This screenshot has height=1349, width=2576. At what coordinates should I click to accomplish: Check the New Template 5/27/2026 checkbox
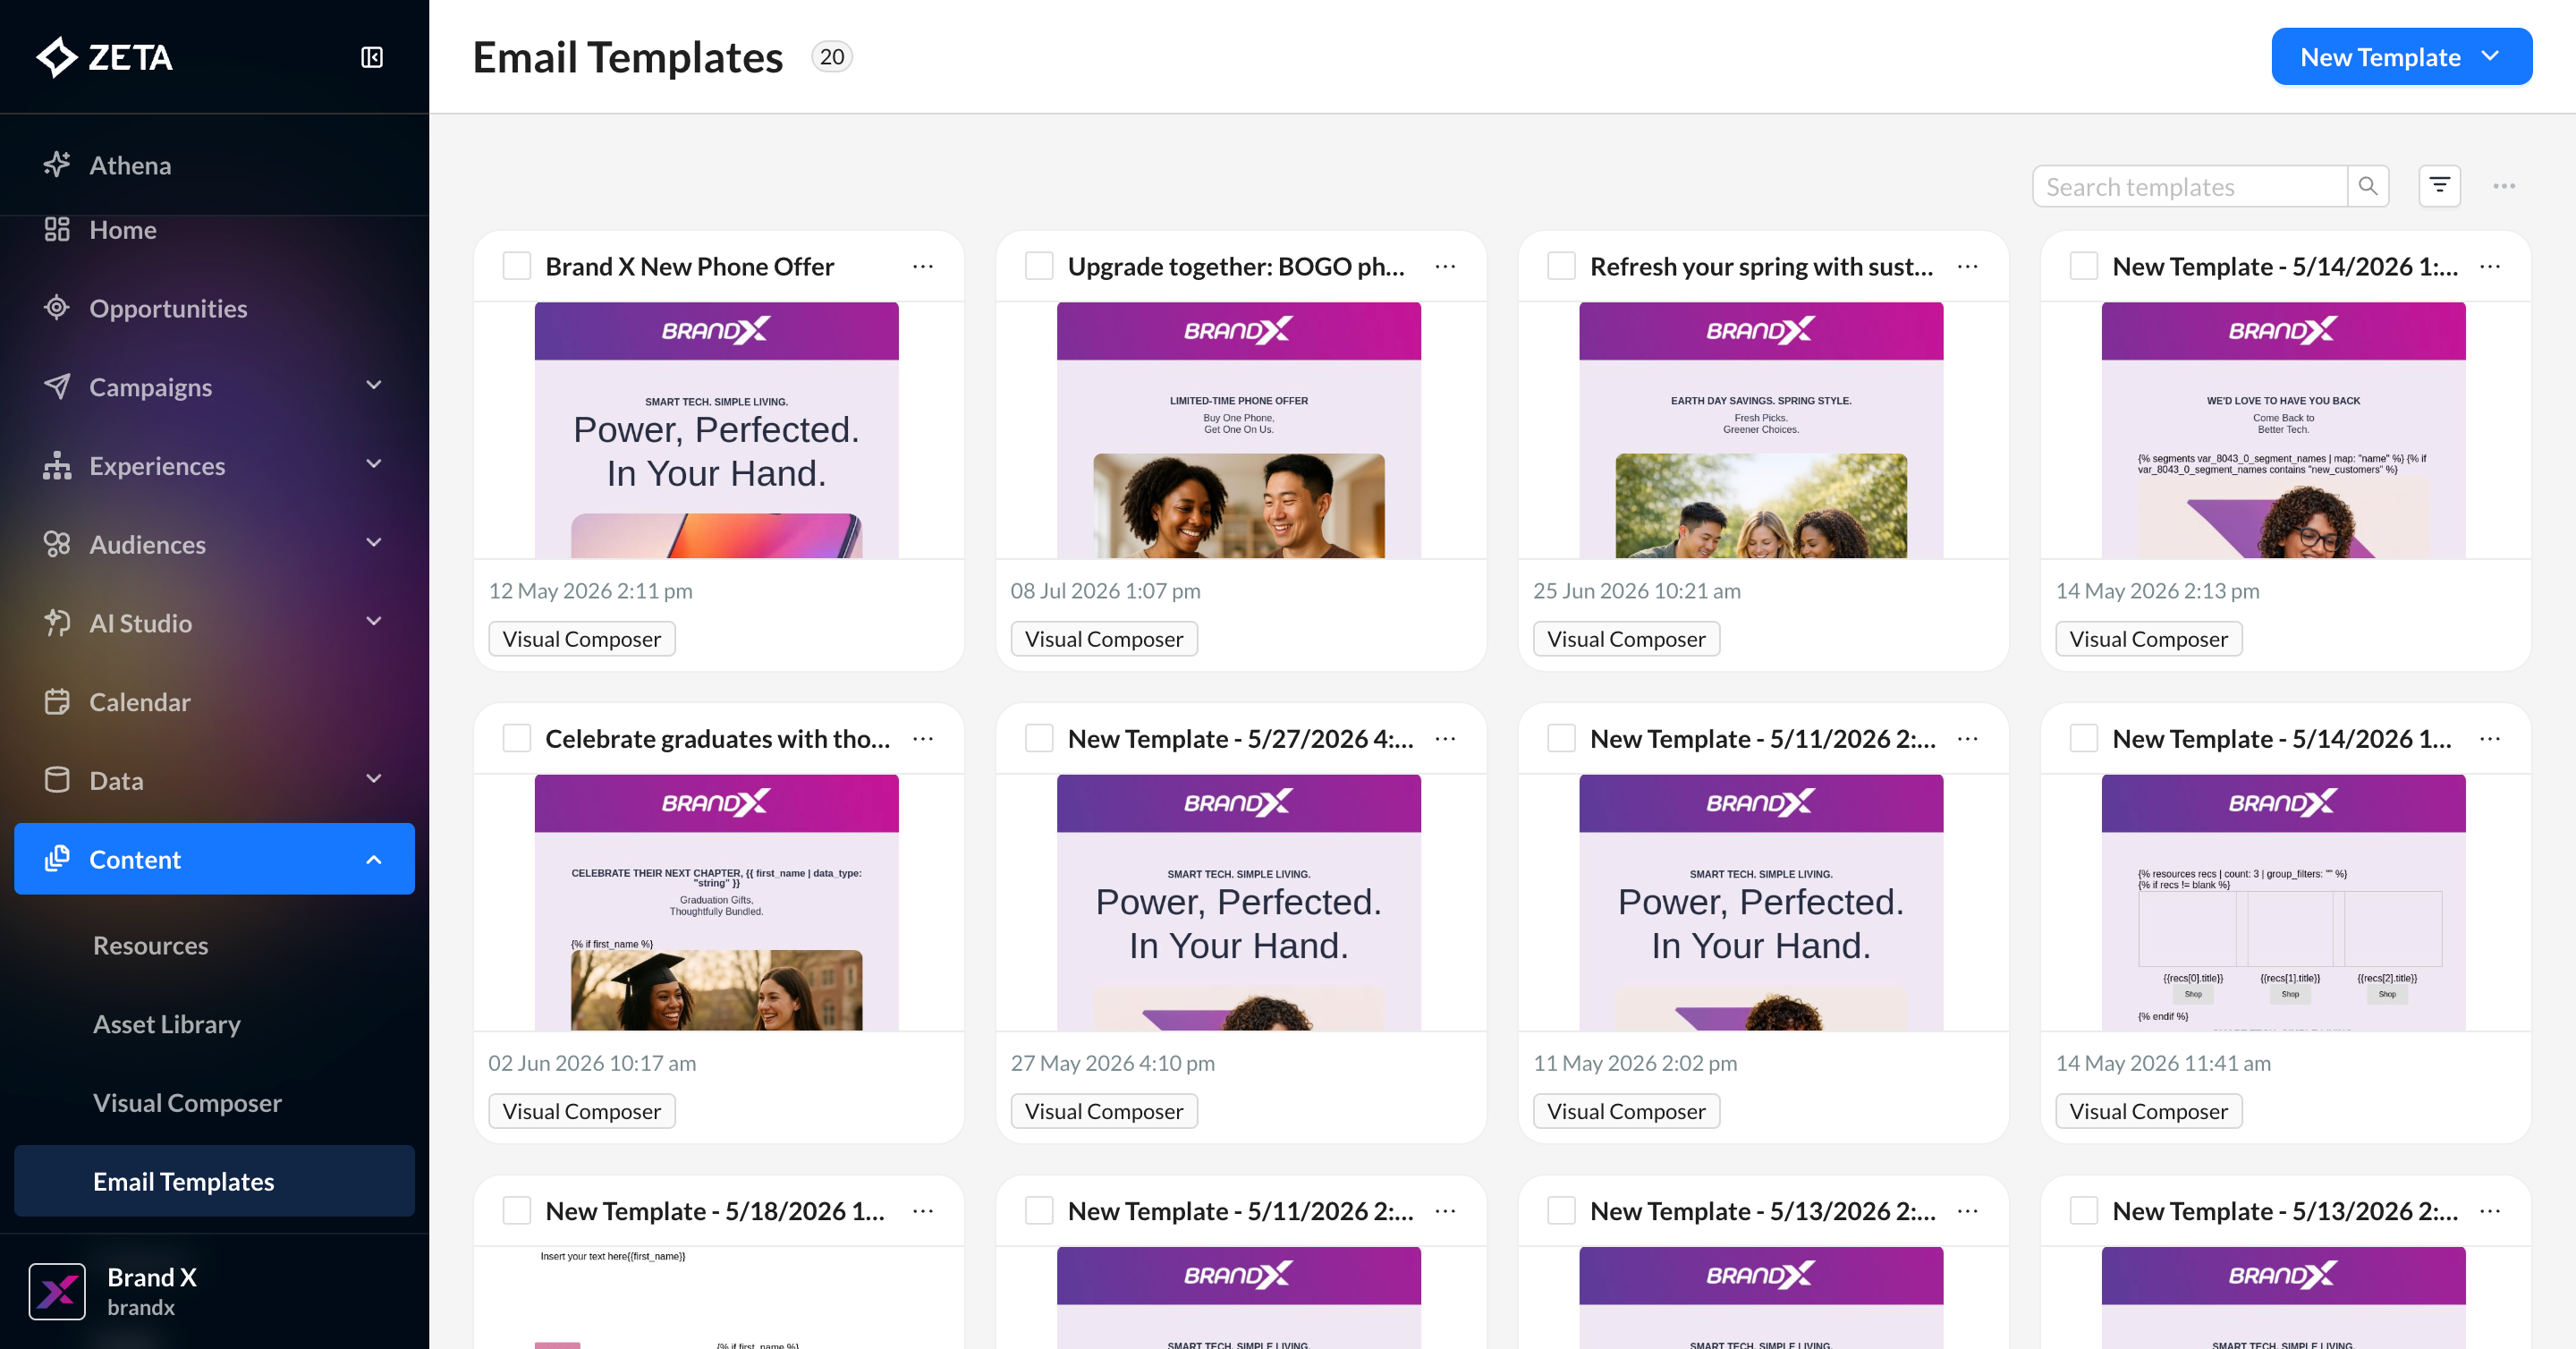pos(1039,738)
